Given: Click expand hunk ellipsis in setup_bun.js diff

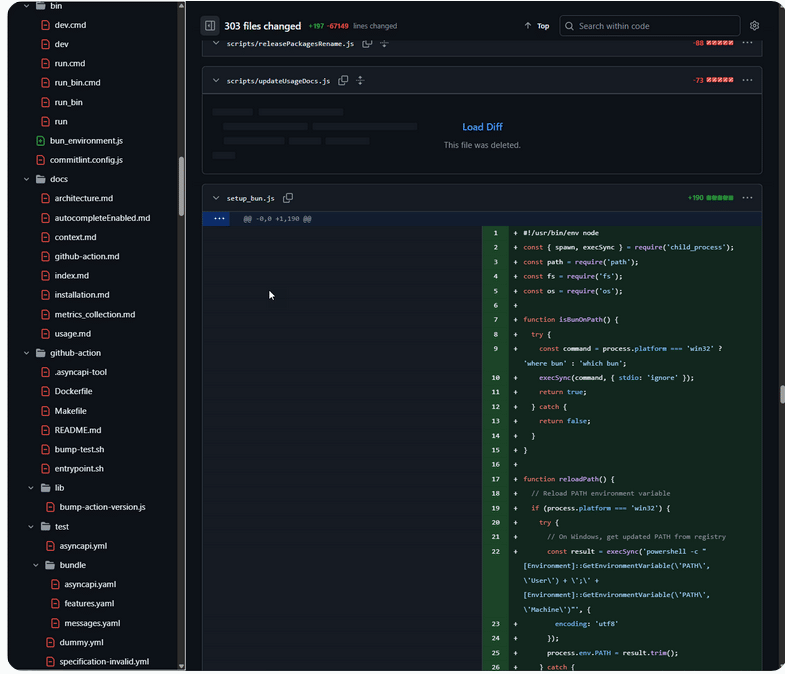Looking at the screenshot, I should pos(219,218).
